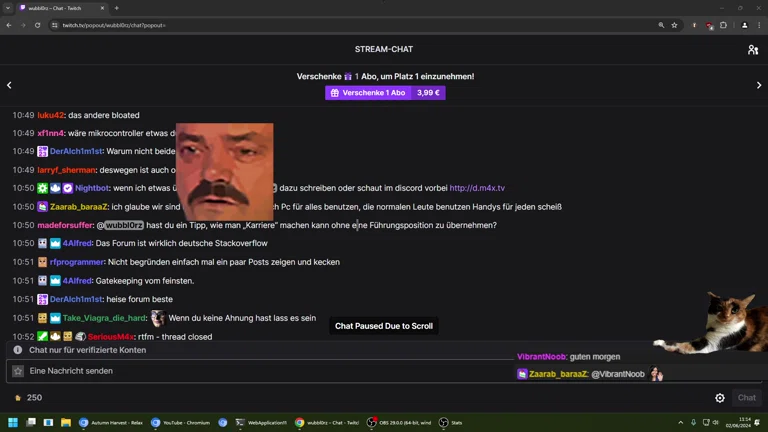768x432 pixels.
Task: Go to previous leaderboard banner with left chevron
Action: (9, 85)
